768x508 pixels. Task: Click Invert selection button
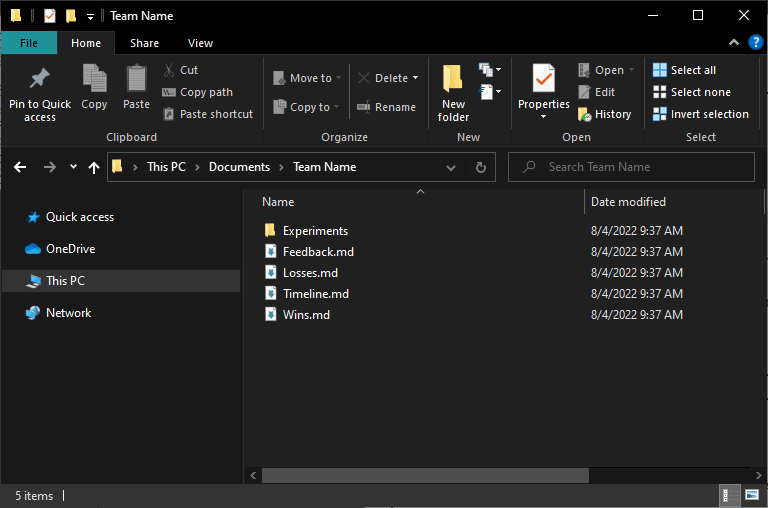pyautogui.click(x=700, y=114)
